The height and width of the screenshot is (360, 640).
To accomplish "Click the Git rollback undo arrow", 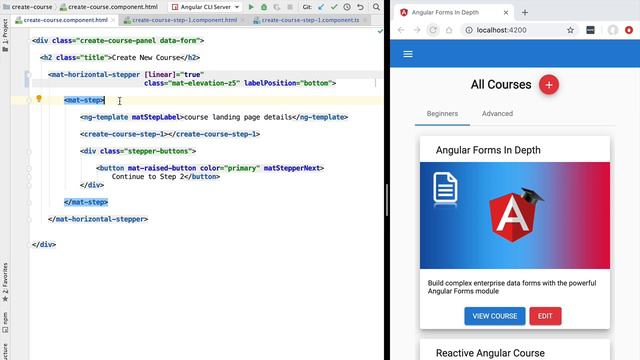I will [x=360, y=7].
